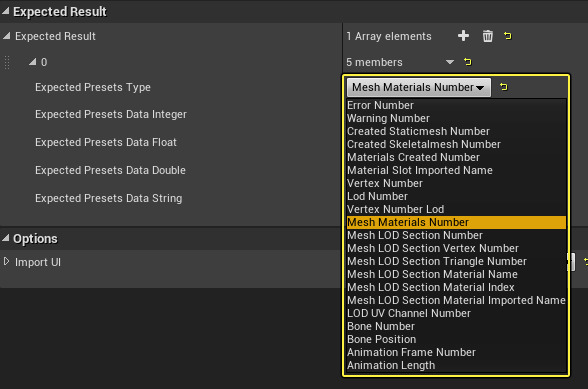Collapse the Expected Result category header

6,12
